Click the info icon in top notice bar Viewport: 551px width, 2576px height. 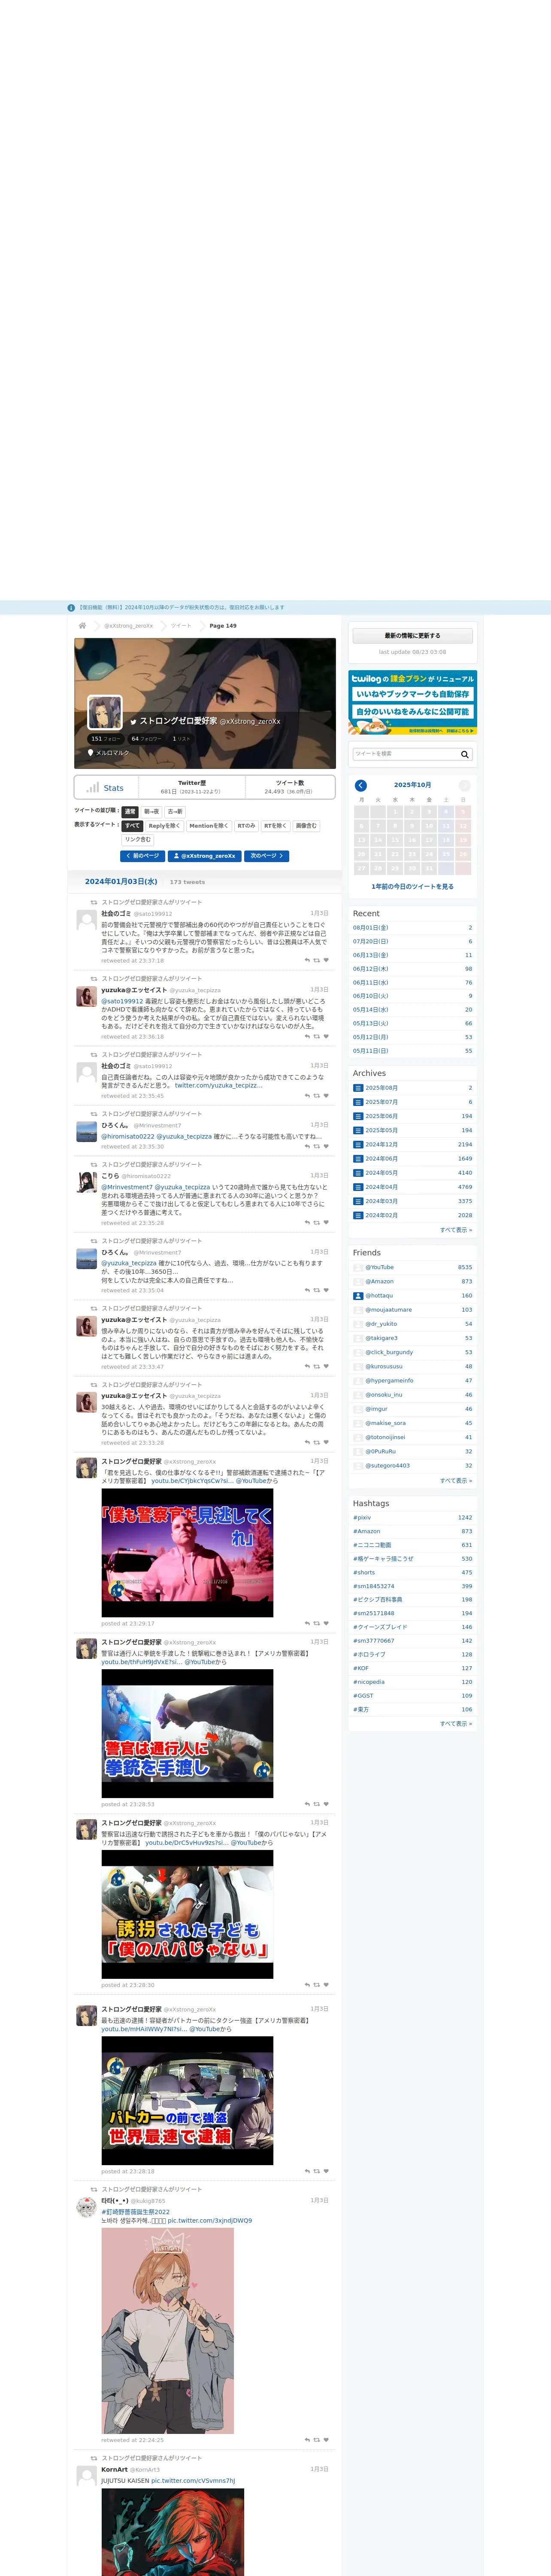point(71,607)
